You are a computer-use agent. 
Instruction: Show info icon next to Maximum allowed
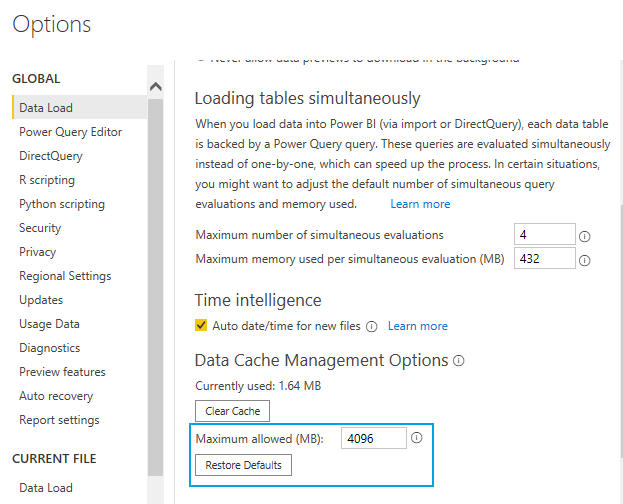pos(416,438)
